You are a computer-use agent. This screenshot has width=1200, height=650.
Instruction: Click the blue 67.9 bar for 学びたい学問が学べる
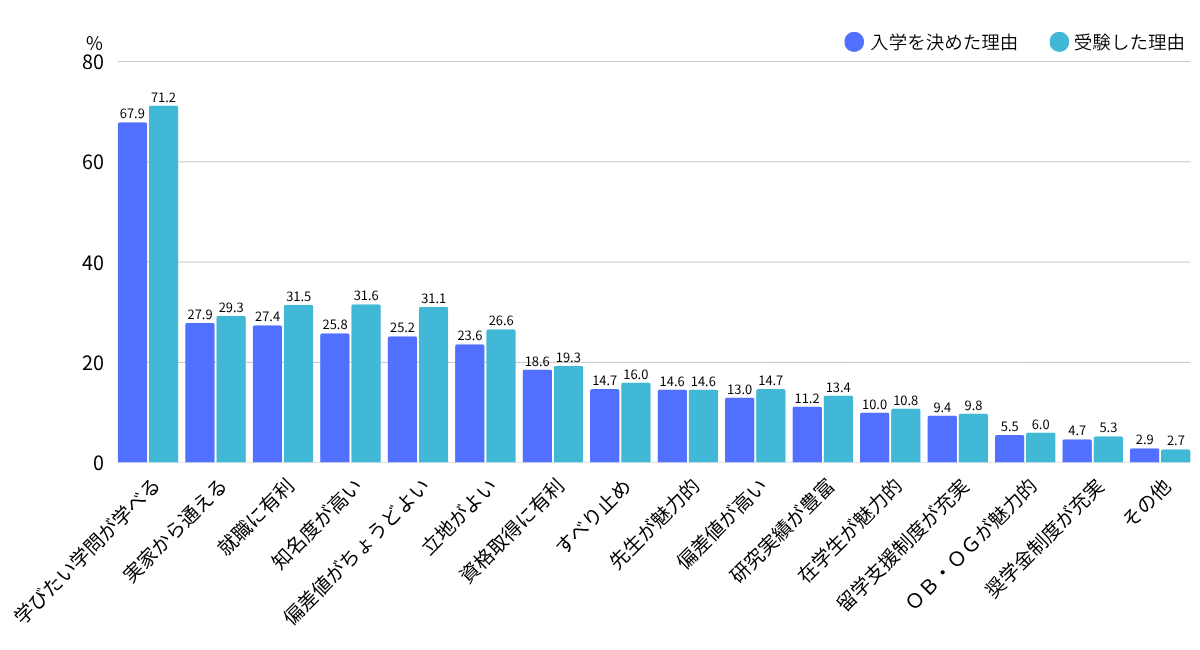(132, 293)
